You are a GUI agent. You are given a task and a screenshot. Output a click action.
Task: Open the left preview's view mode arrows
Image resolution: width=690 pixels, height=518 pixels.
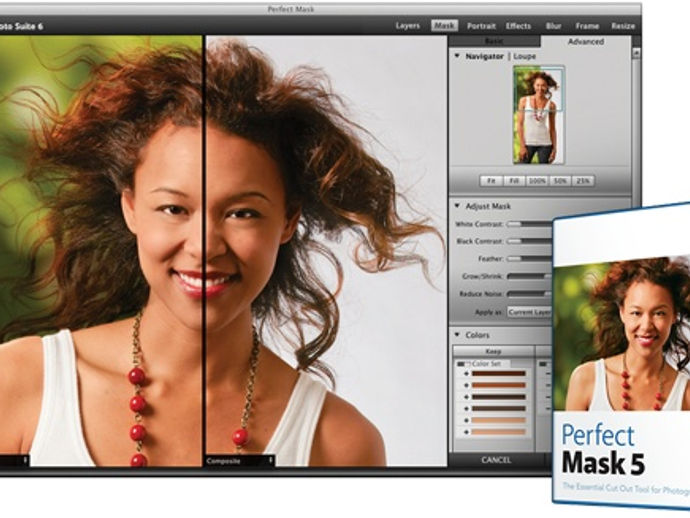25,460
